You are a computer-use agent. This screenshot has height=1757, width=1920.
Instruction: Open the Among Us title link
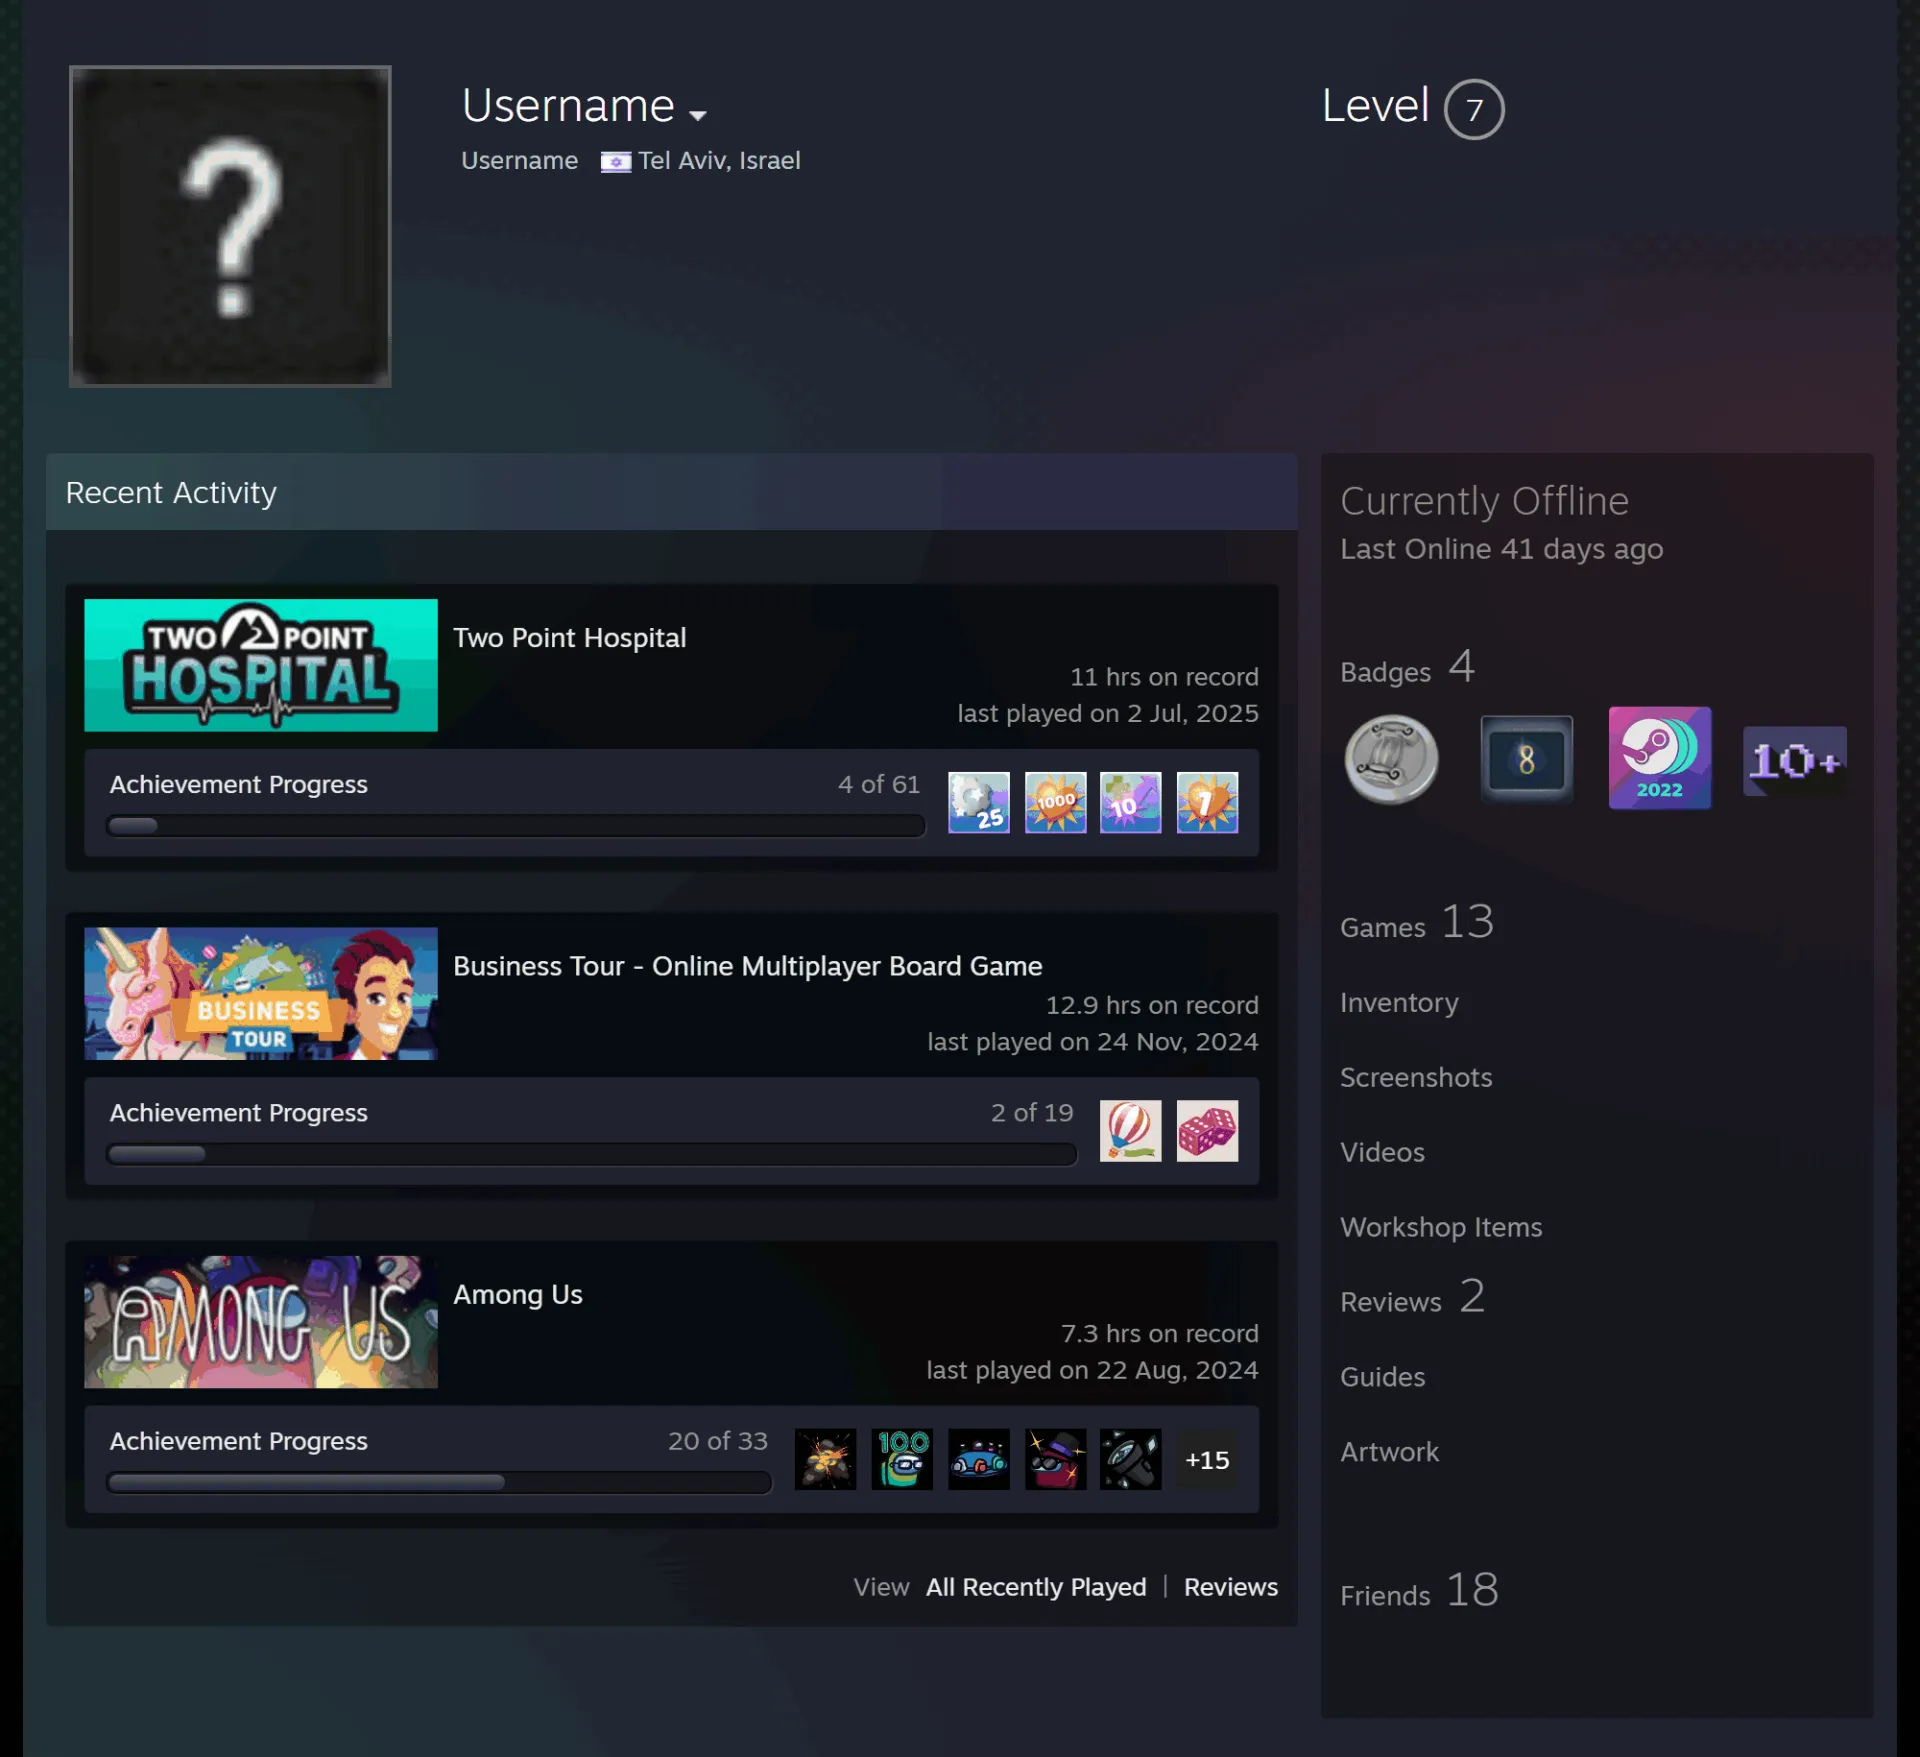[x=518, y=1294]
